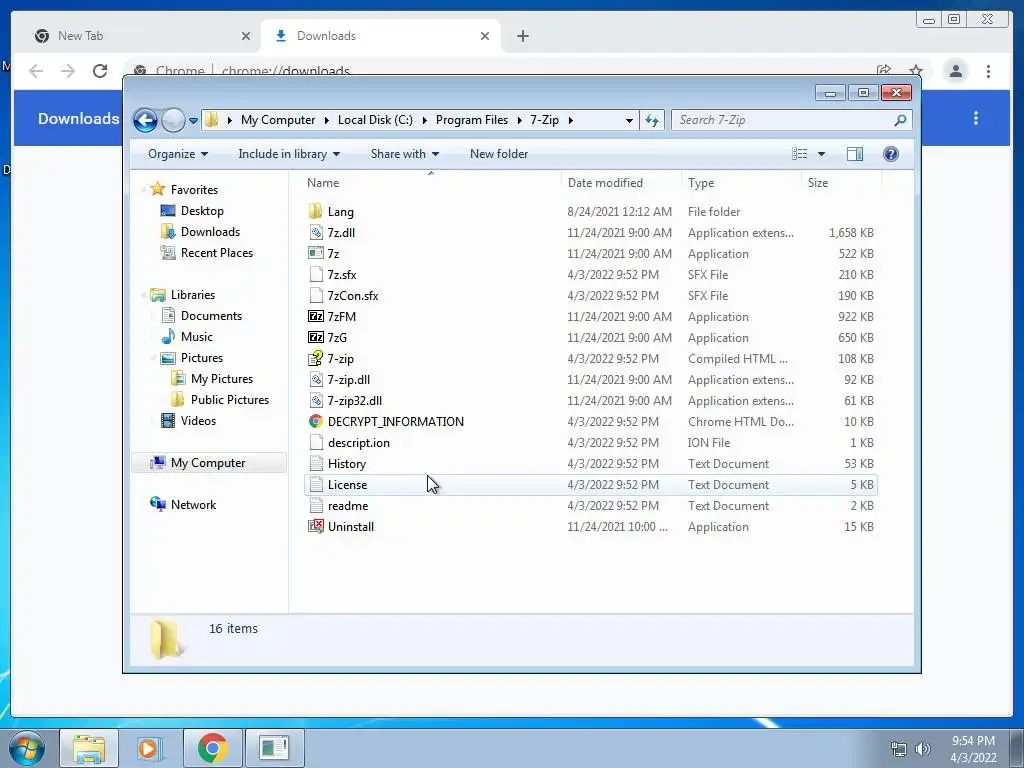Select the descript.ion file name

pos(359,443)
